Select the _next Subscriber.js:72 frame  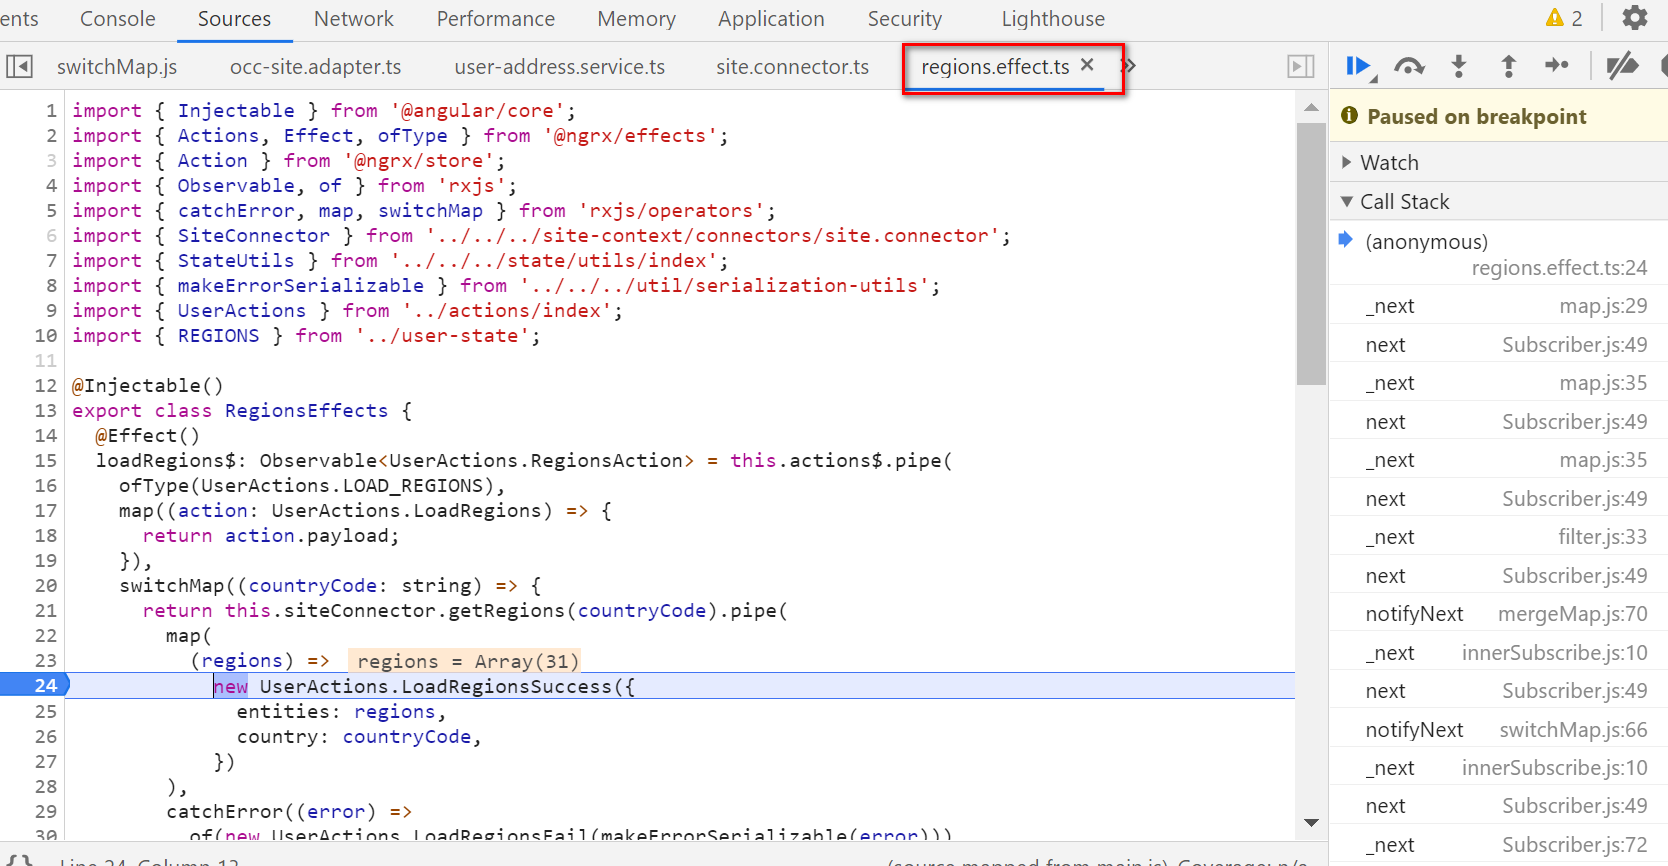[x=1498, y=845]
